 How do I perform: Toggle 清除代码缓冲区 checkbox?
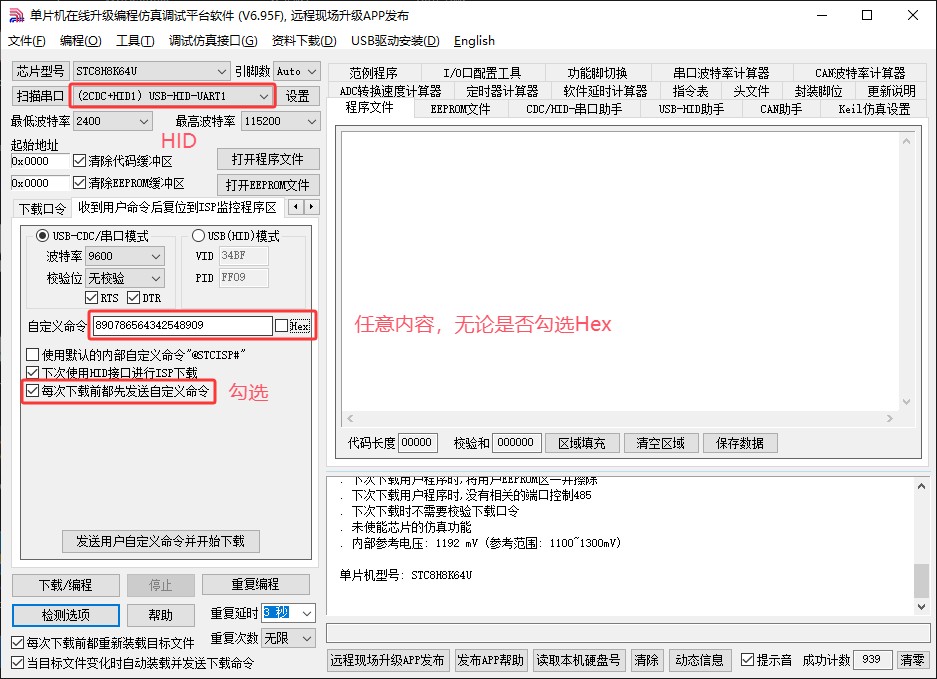tap(79, 161)
